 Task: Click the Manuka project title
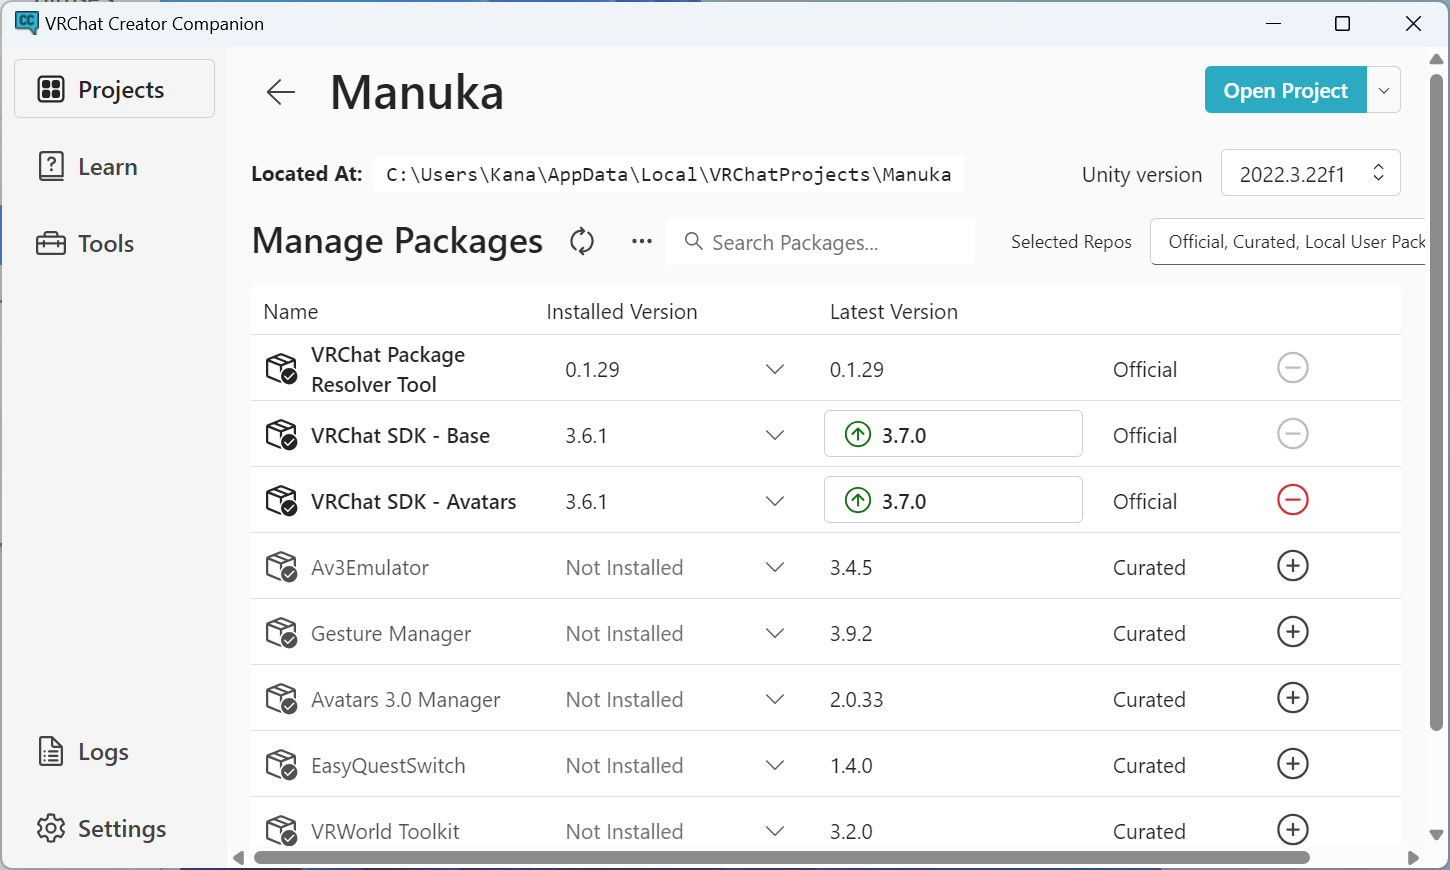[417, 92]
